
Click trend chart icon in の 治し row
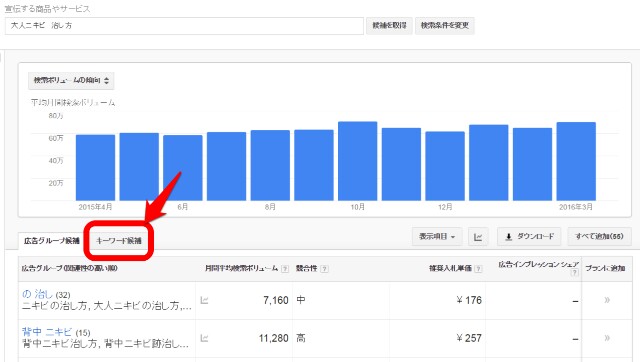point(204,300)
